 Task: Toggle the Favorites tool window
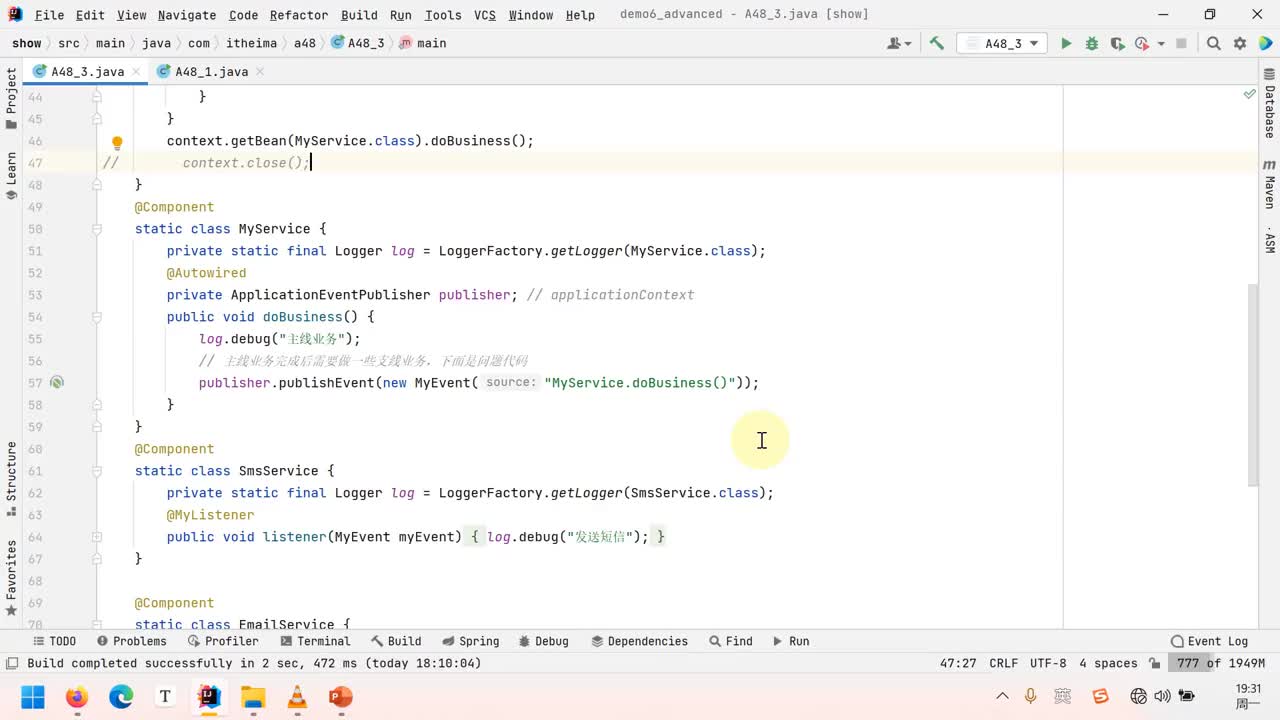tap(11, 578)
